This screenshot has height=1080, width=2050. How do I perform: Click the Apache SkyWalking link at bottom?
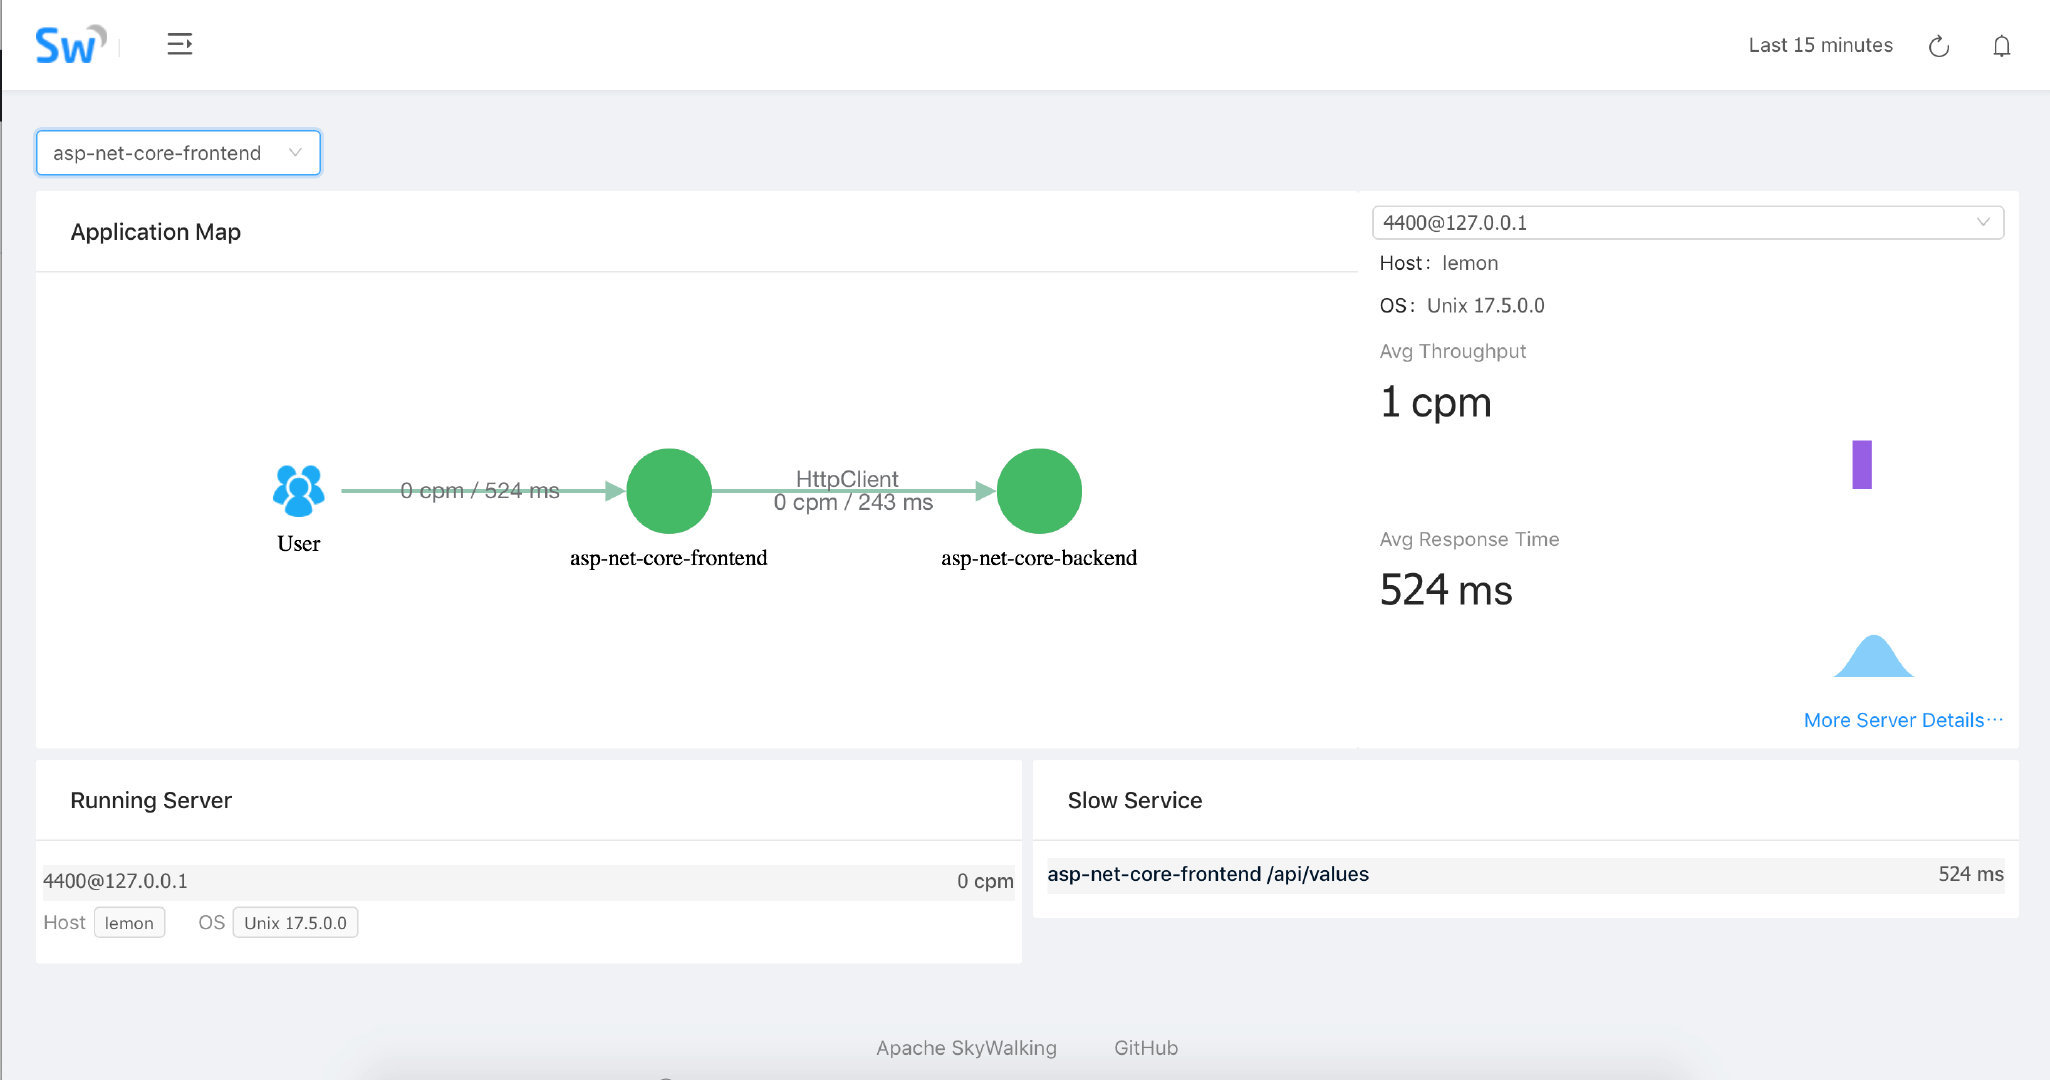coord(965,1047)
